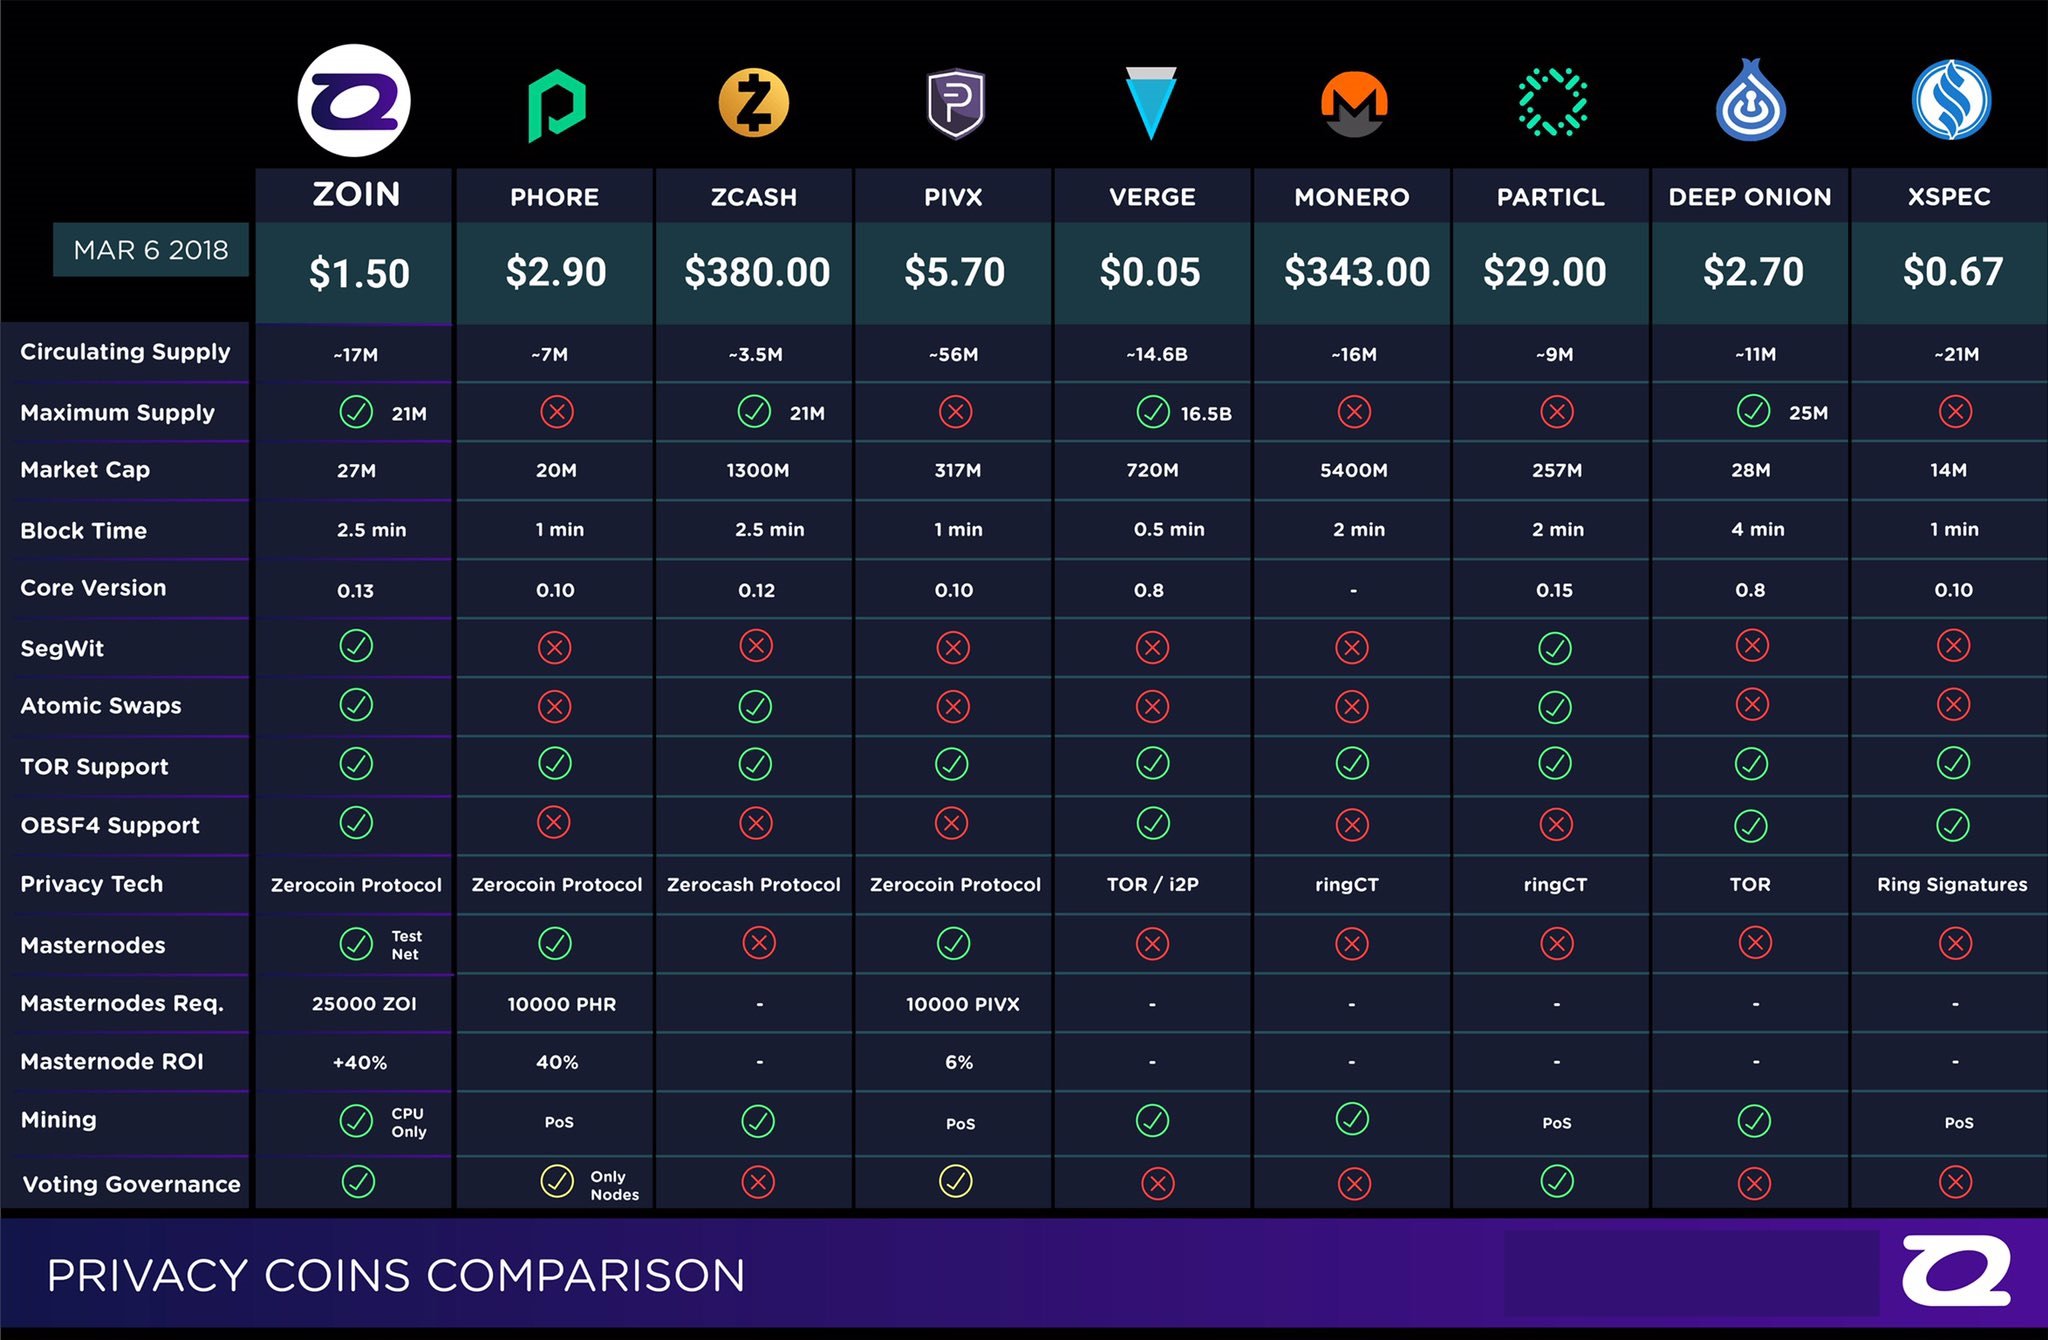The width and height of the screenshot is (2048, 1340).
Task: Click PIVX's 6% masternode ROI
Action: point(959,1062)
